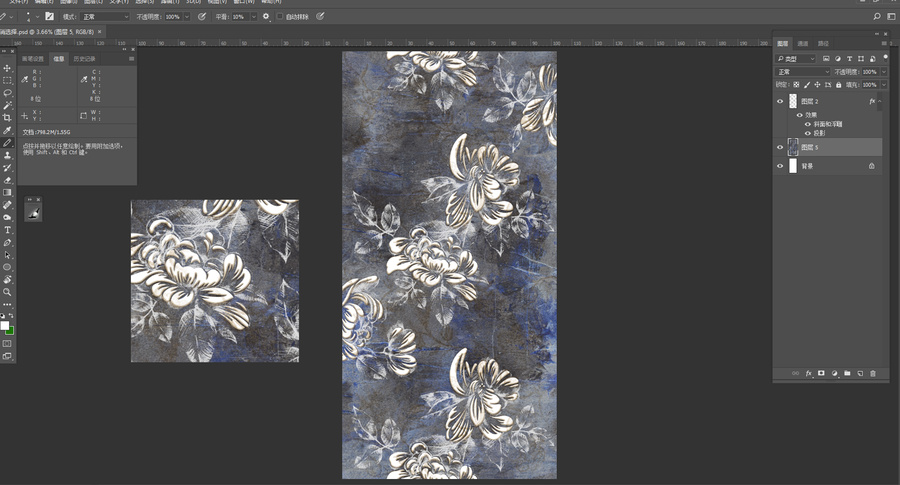This screenshot has height=485, width=900.
Task: Select the 信息 info tab
Action: pyautogui.click(x=59, y=59)
